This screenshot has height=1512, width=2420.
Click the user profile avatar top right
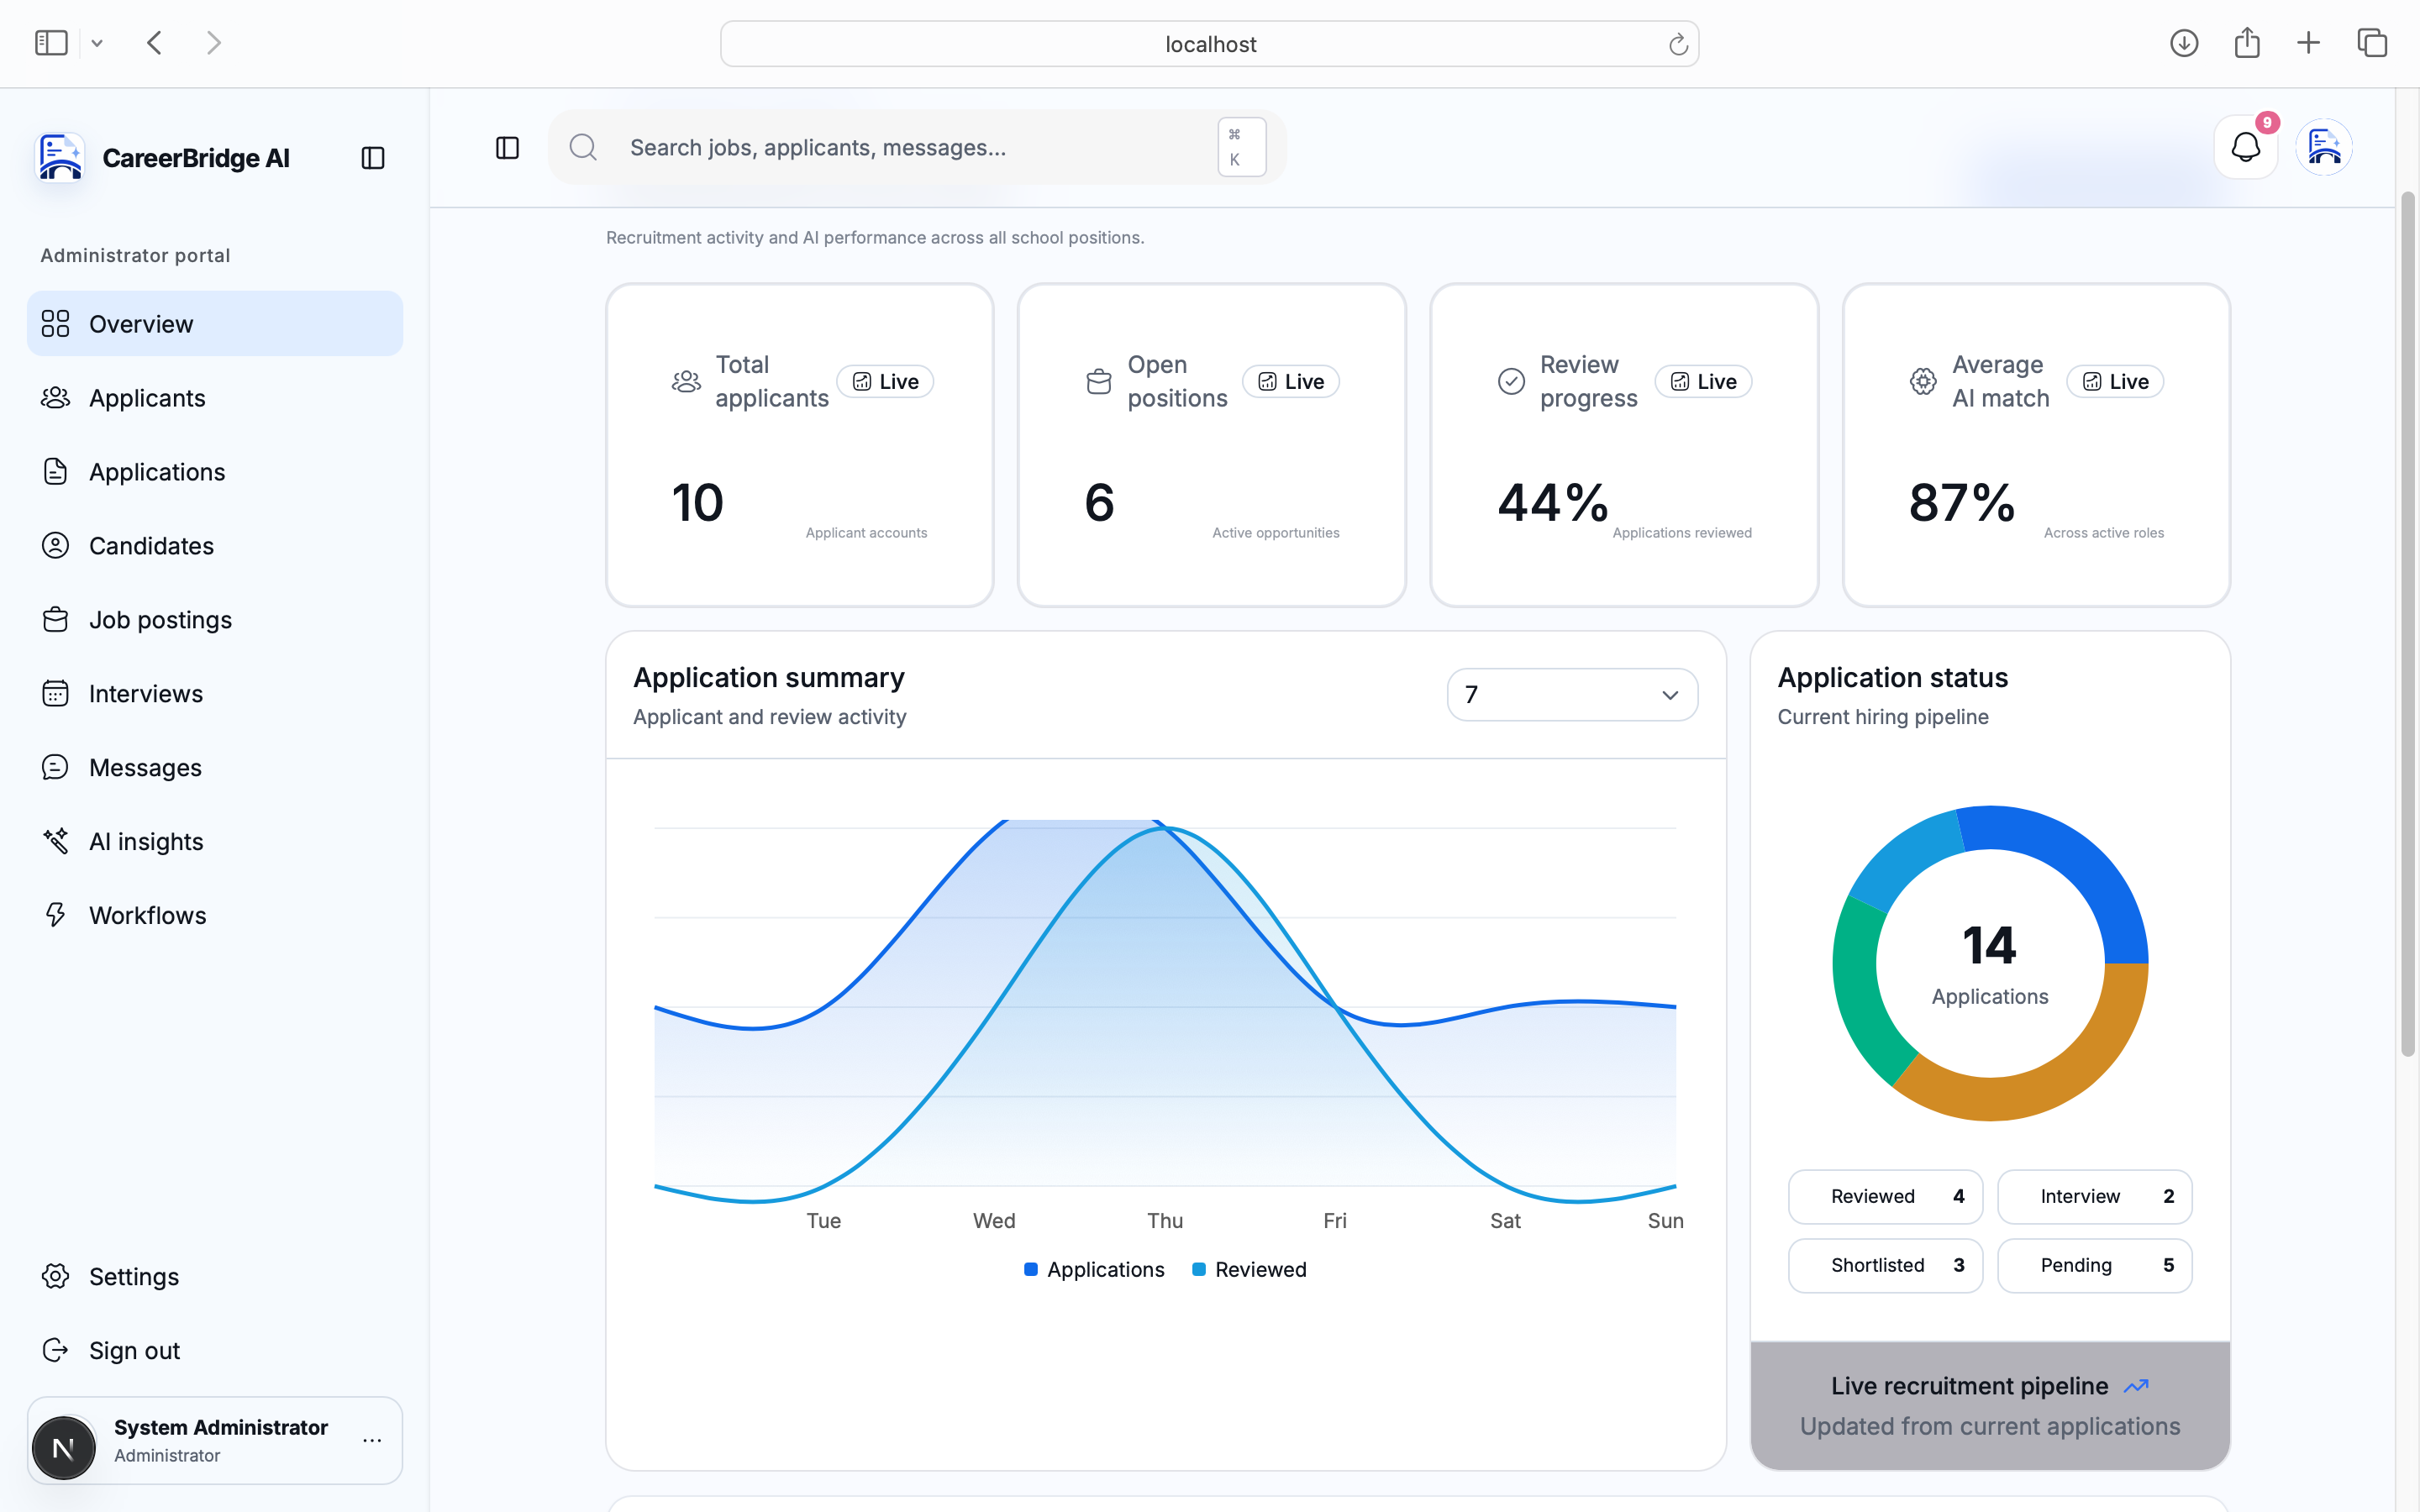(2323, 147)
